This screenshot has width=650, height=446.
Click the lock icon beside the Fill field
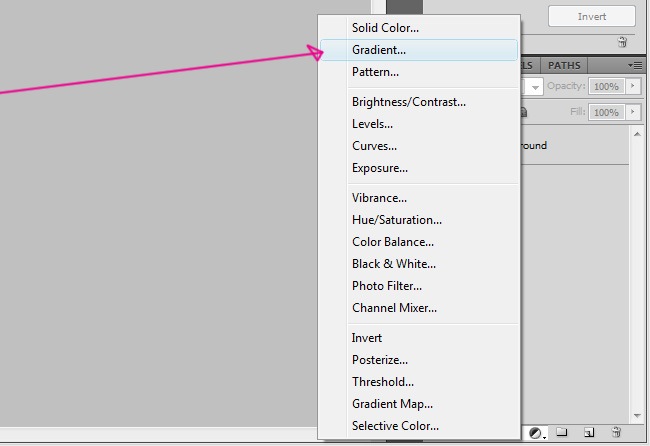524,112
